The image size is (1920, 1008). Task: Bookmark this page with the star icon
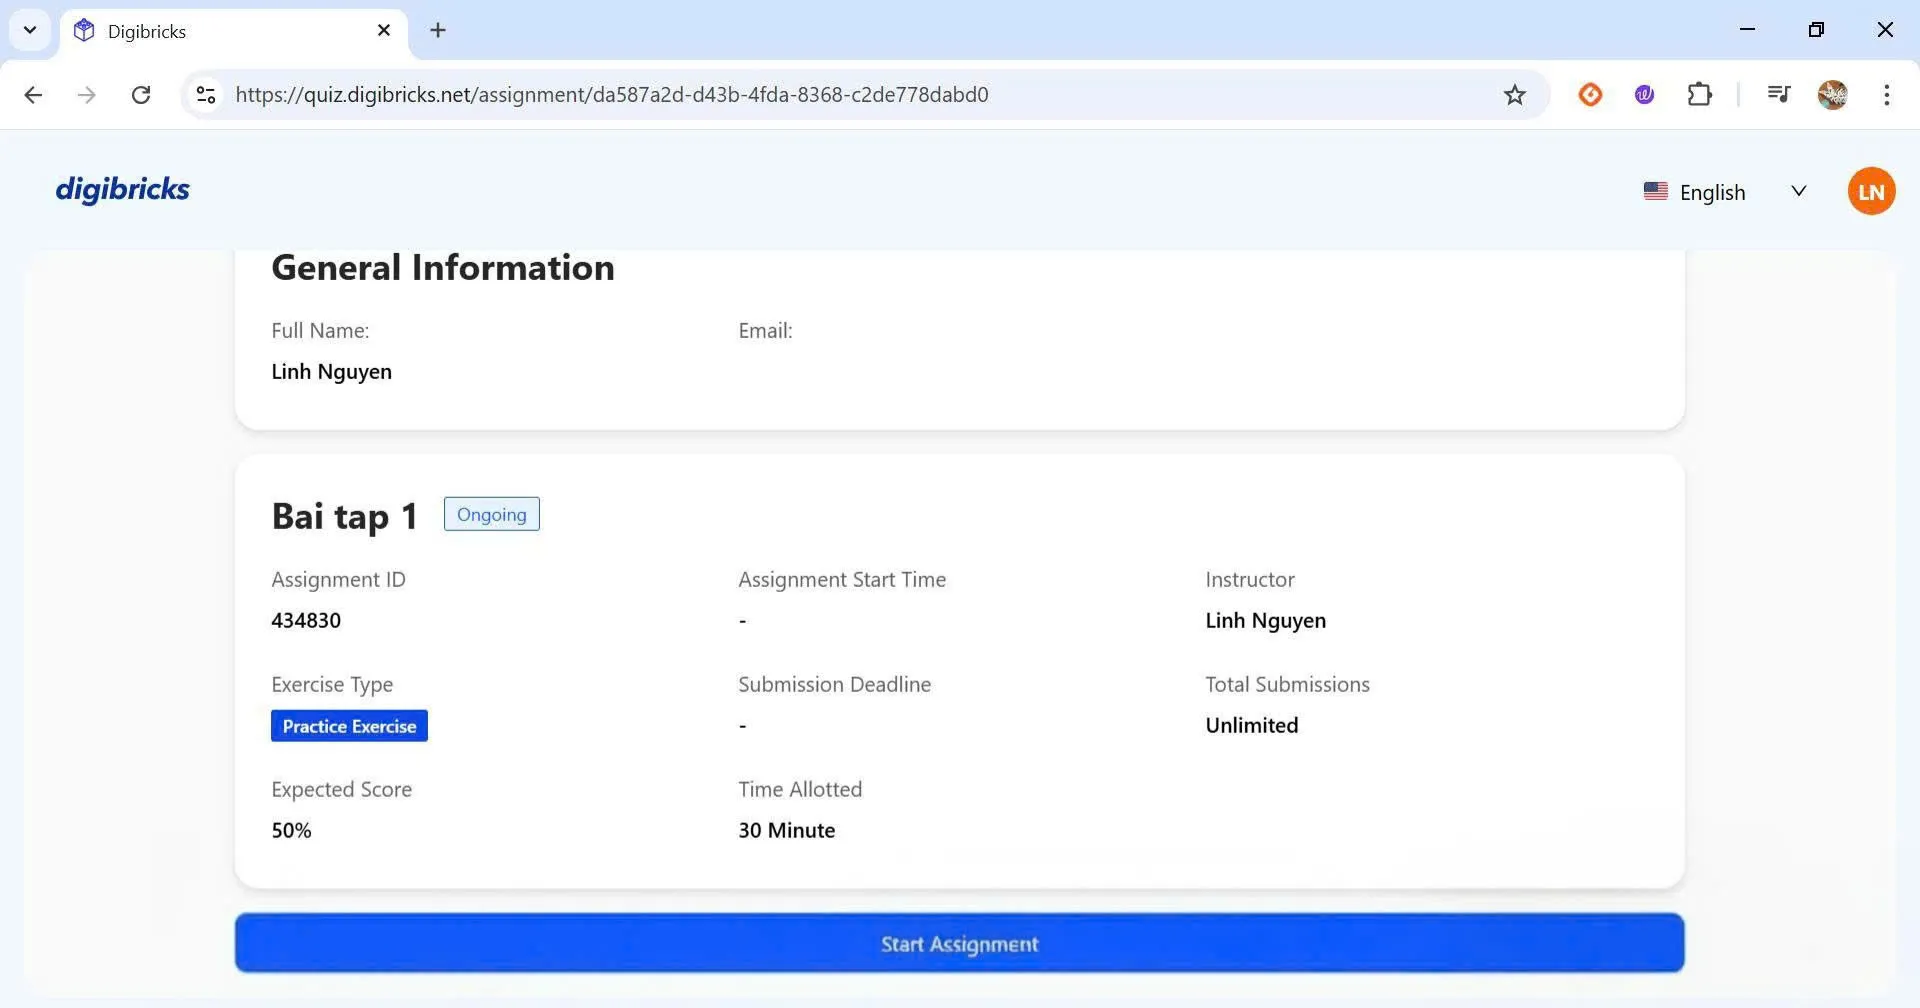click(x=1514, y=95)
